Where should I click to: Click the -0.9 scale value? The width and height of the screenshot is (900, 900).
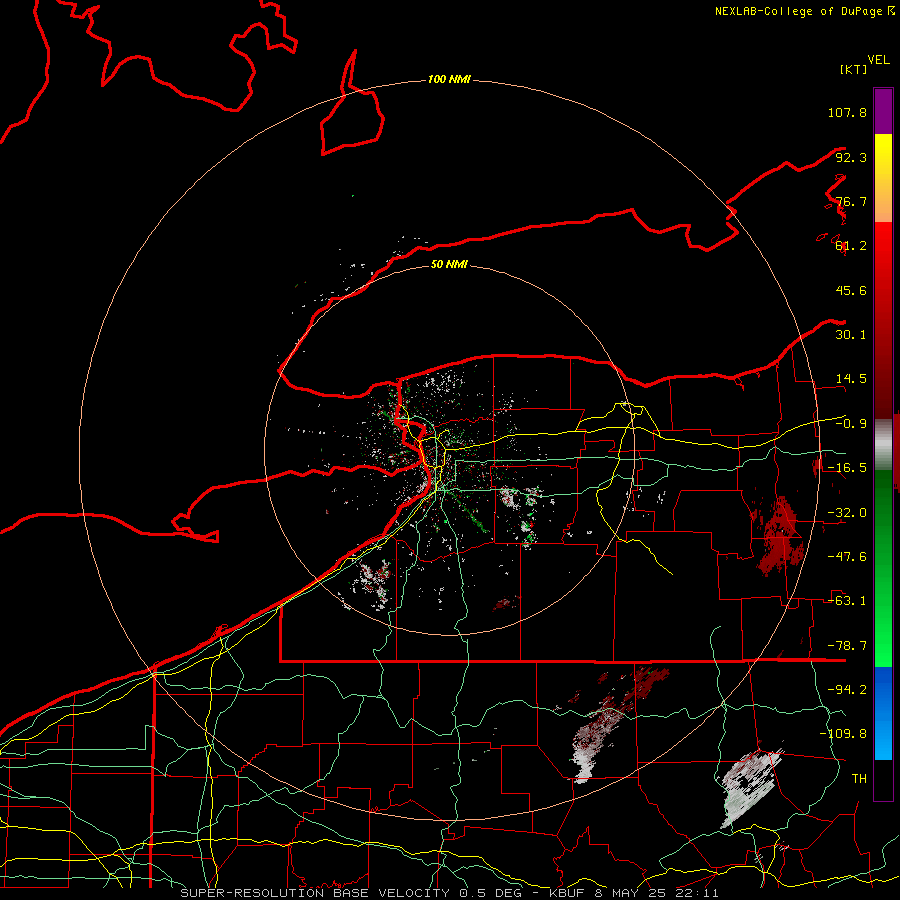[x=851, y=424]
